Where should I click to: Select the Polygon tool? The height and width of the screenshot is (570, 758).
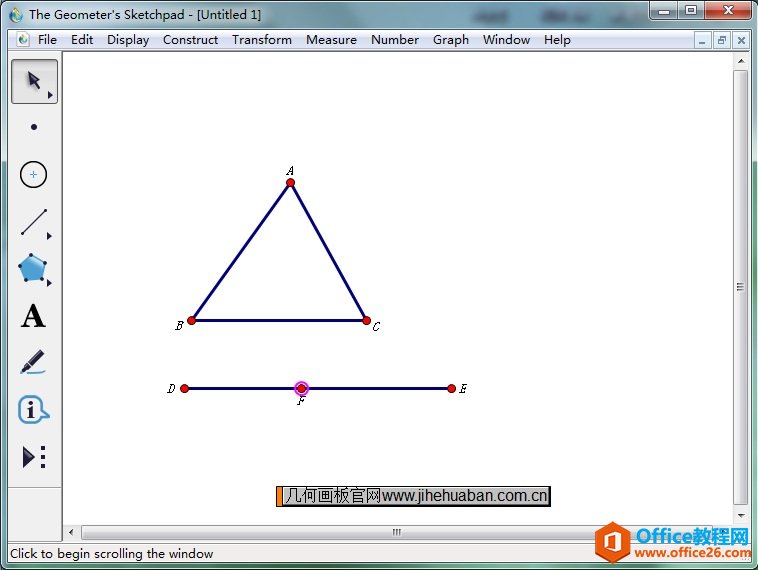coord(32,267)
